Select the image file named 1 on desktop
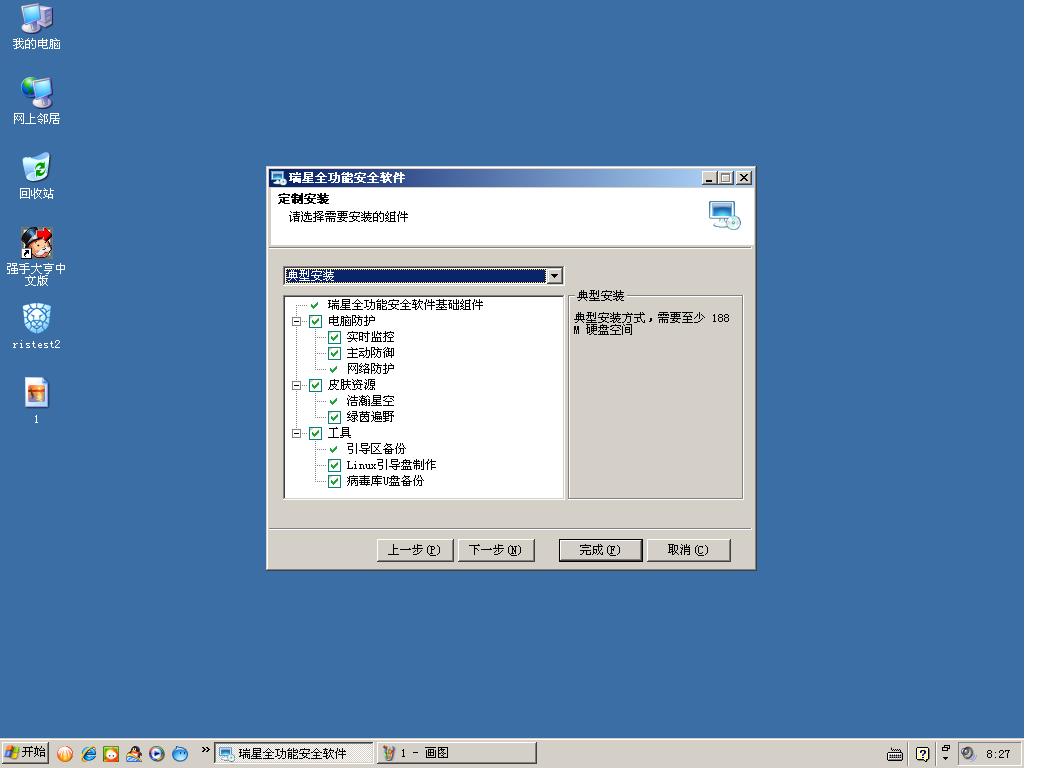The width and height of the screenshot is (1064, 768). (37, 400)
